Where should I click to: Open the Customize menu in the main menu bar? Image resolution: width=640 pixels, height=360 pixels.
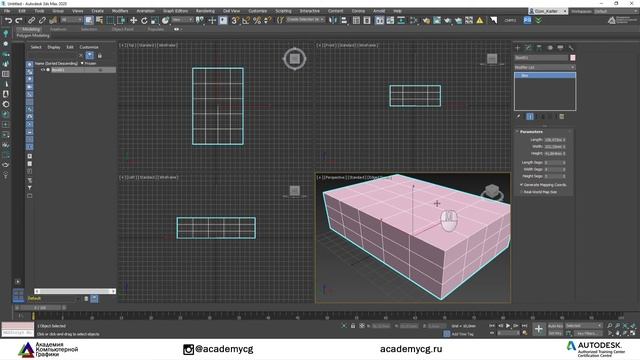coord(258,11)
